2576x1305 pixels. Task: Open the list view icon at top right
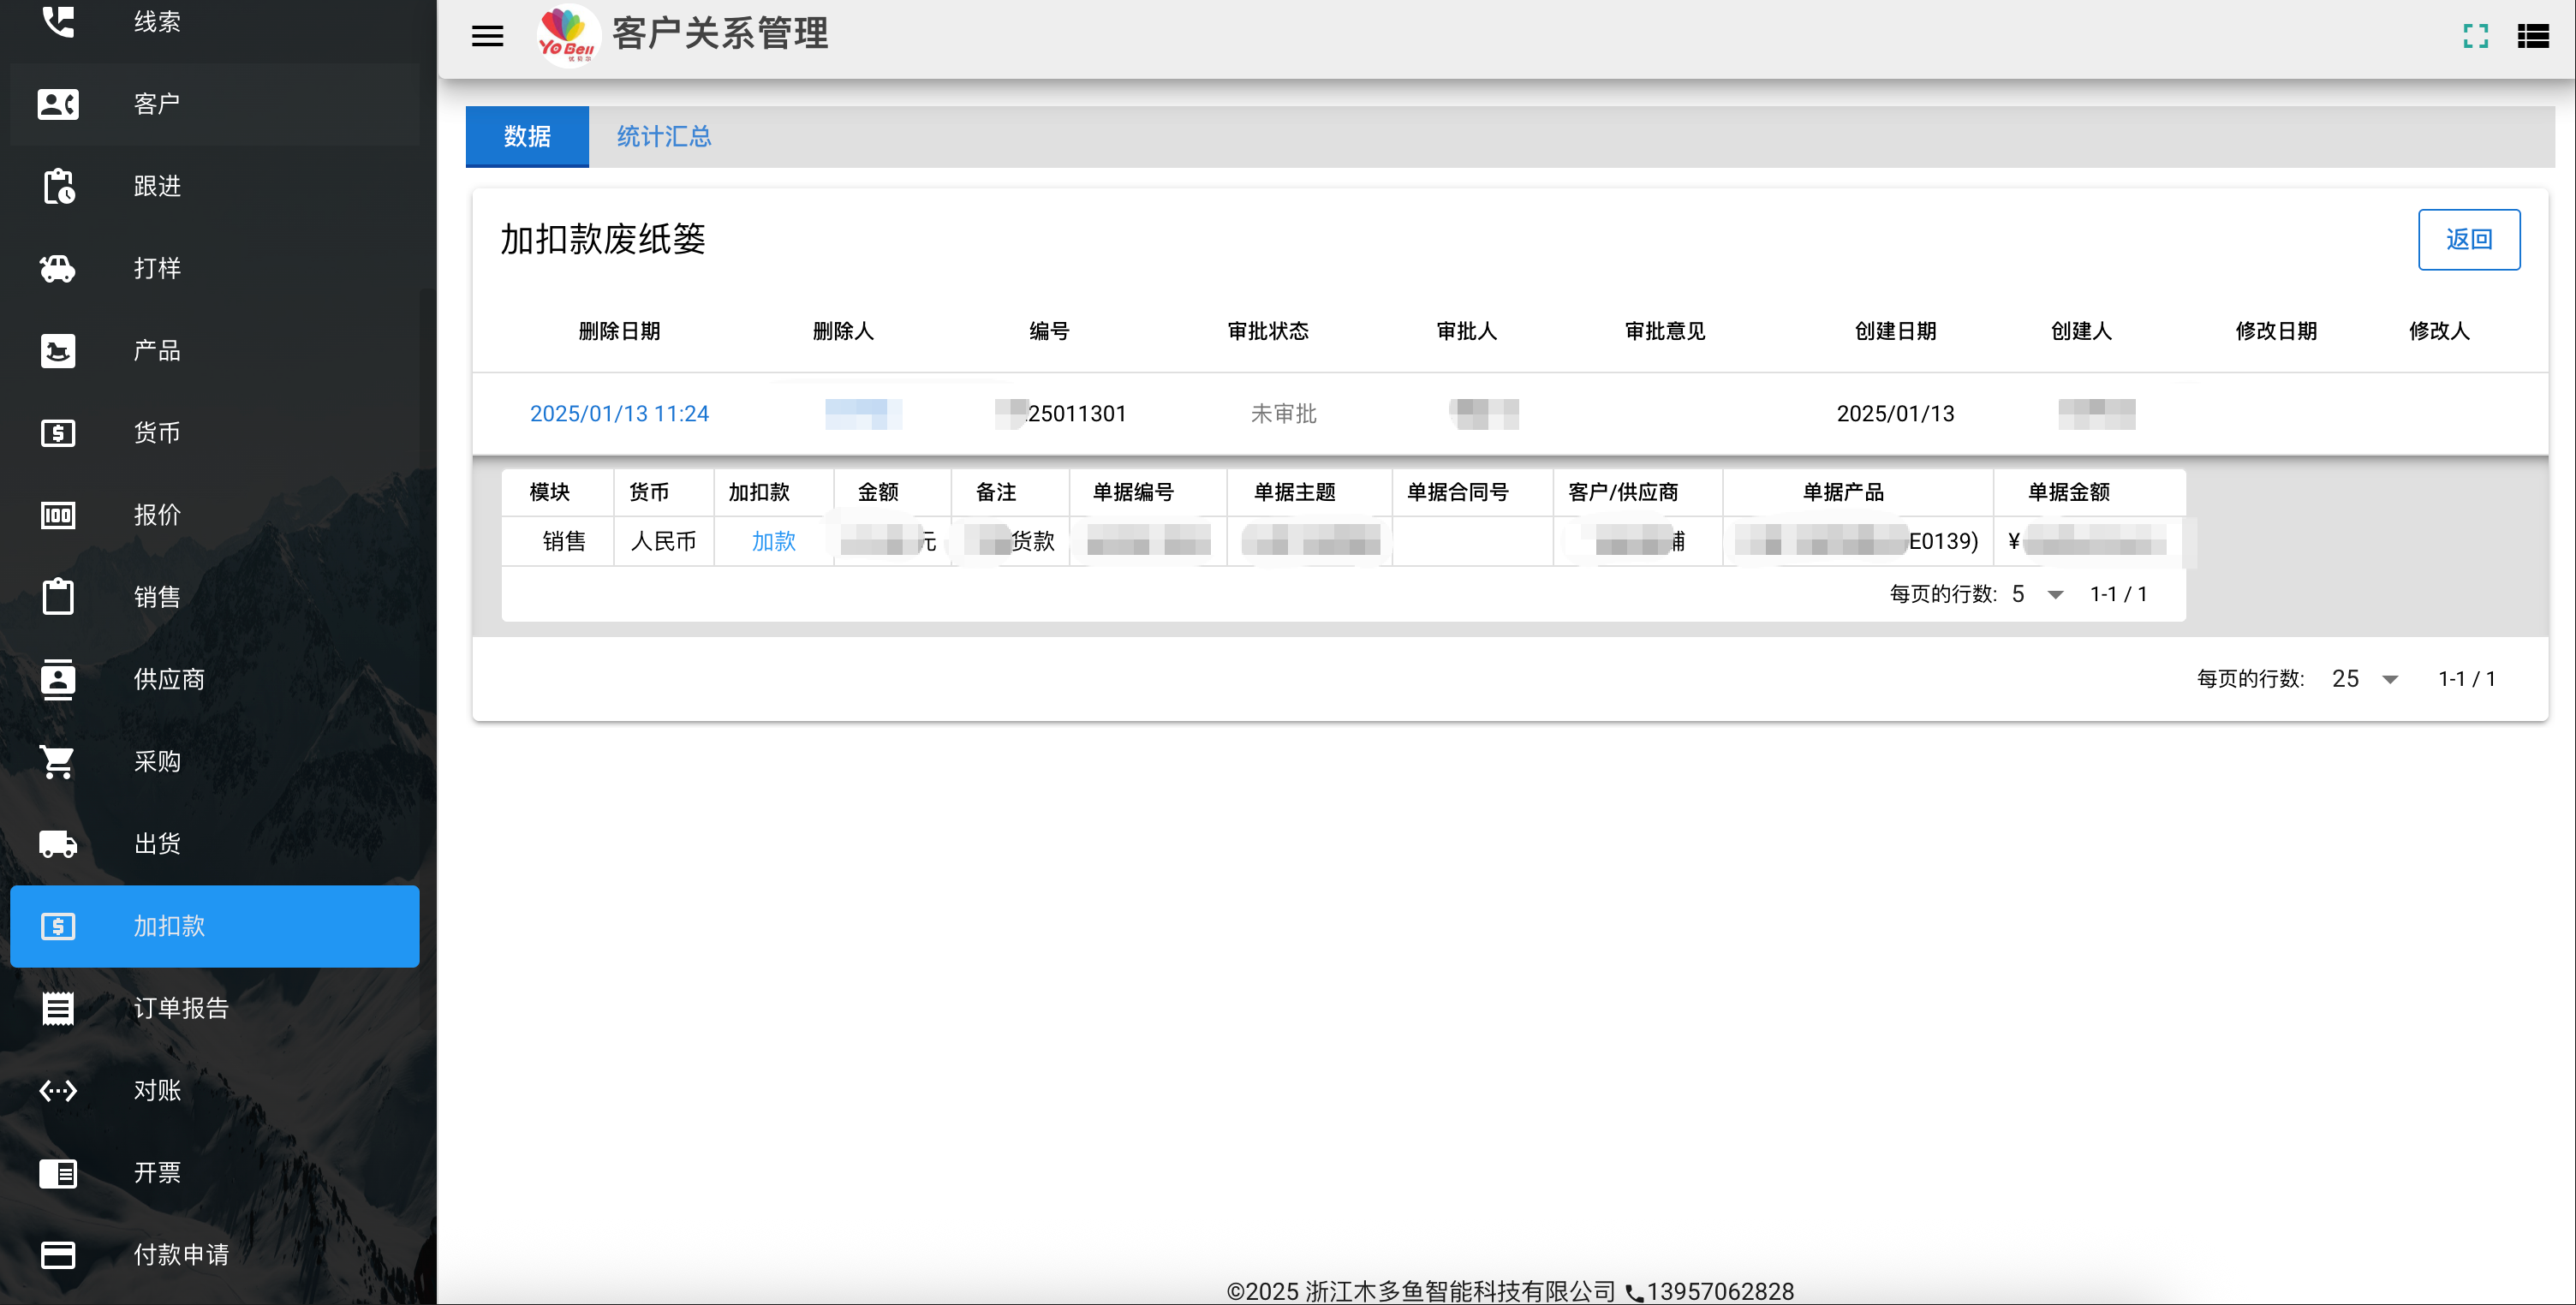[x=2532, y=36]
